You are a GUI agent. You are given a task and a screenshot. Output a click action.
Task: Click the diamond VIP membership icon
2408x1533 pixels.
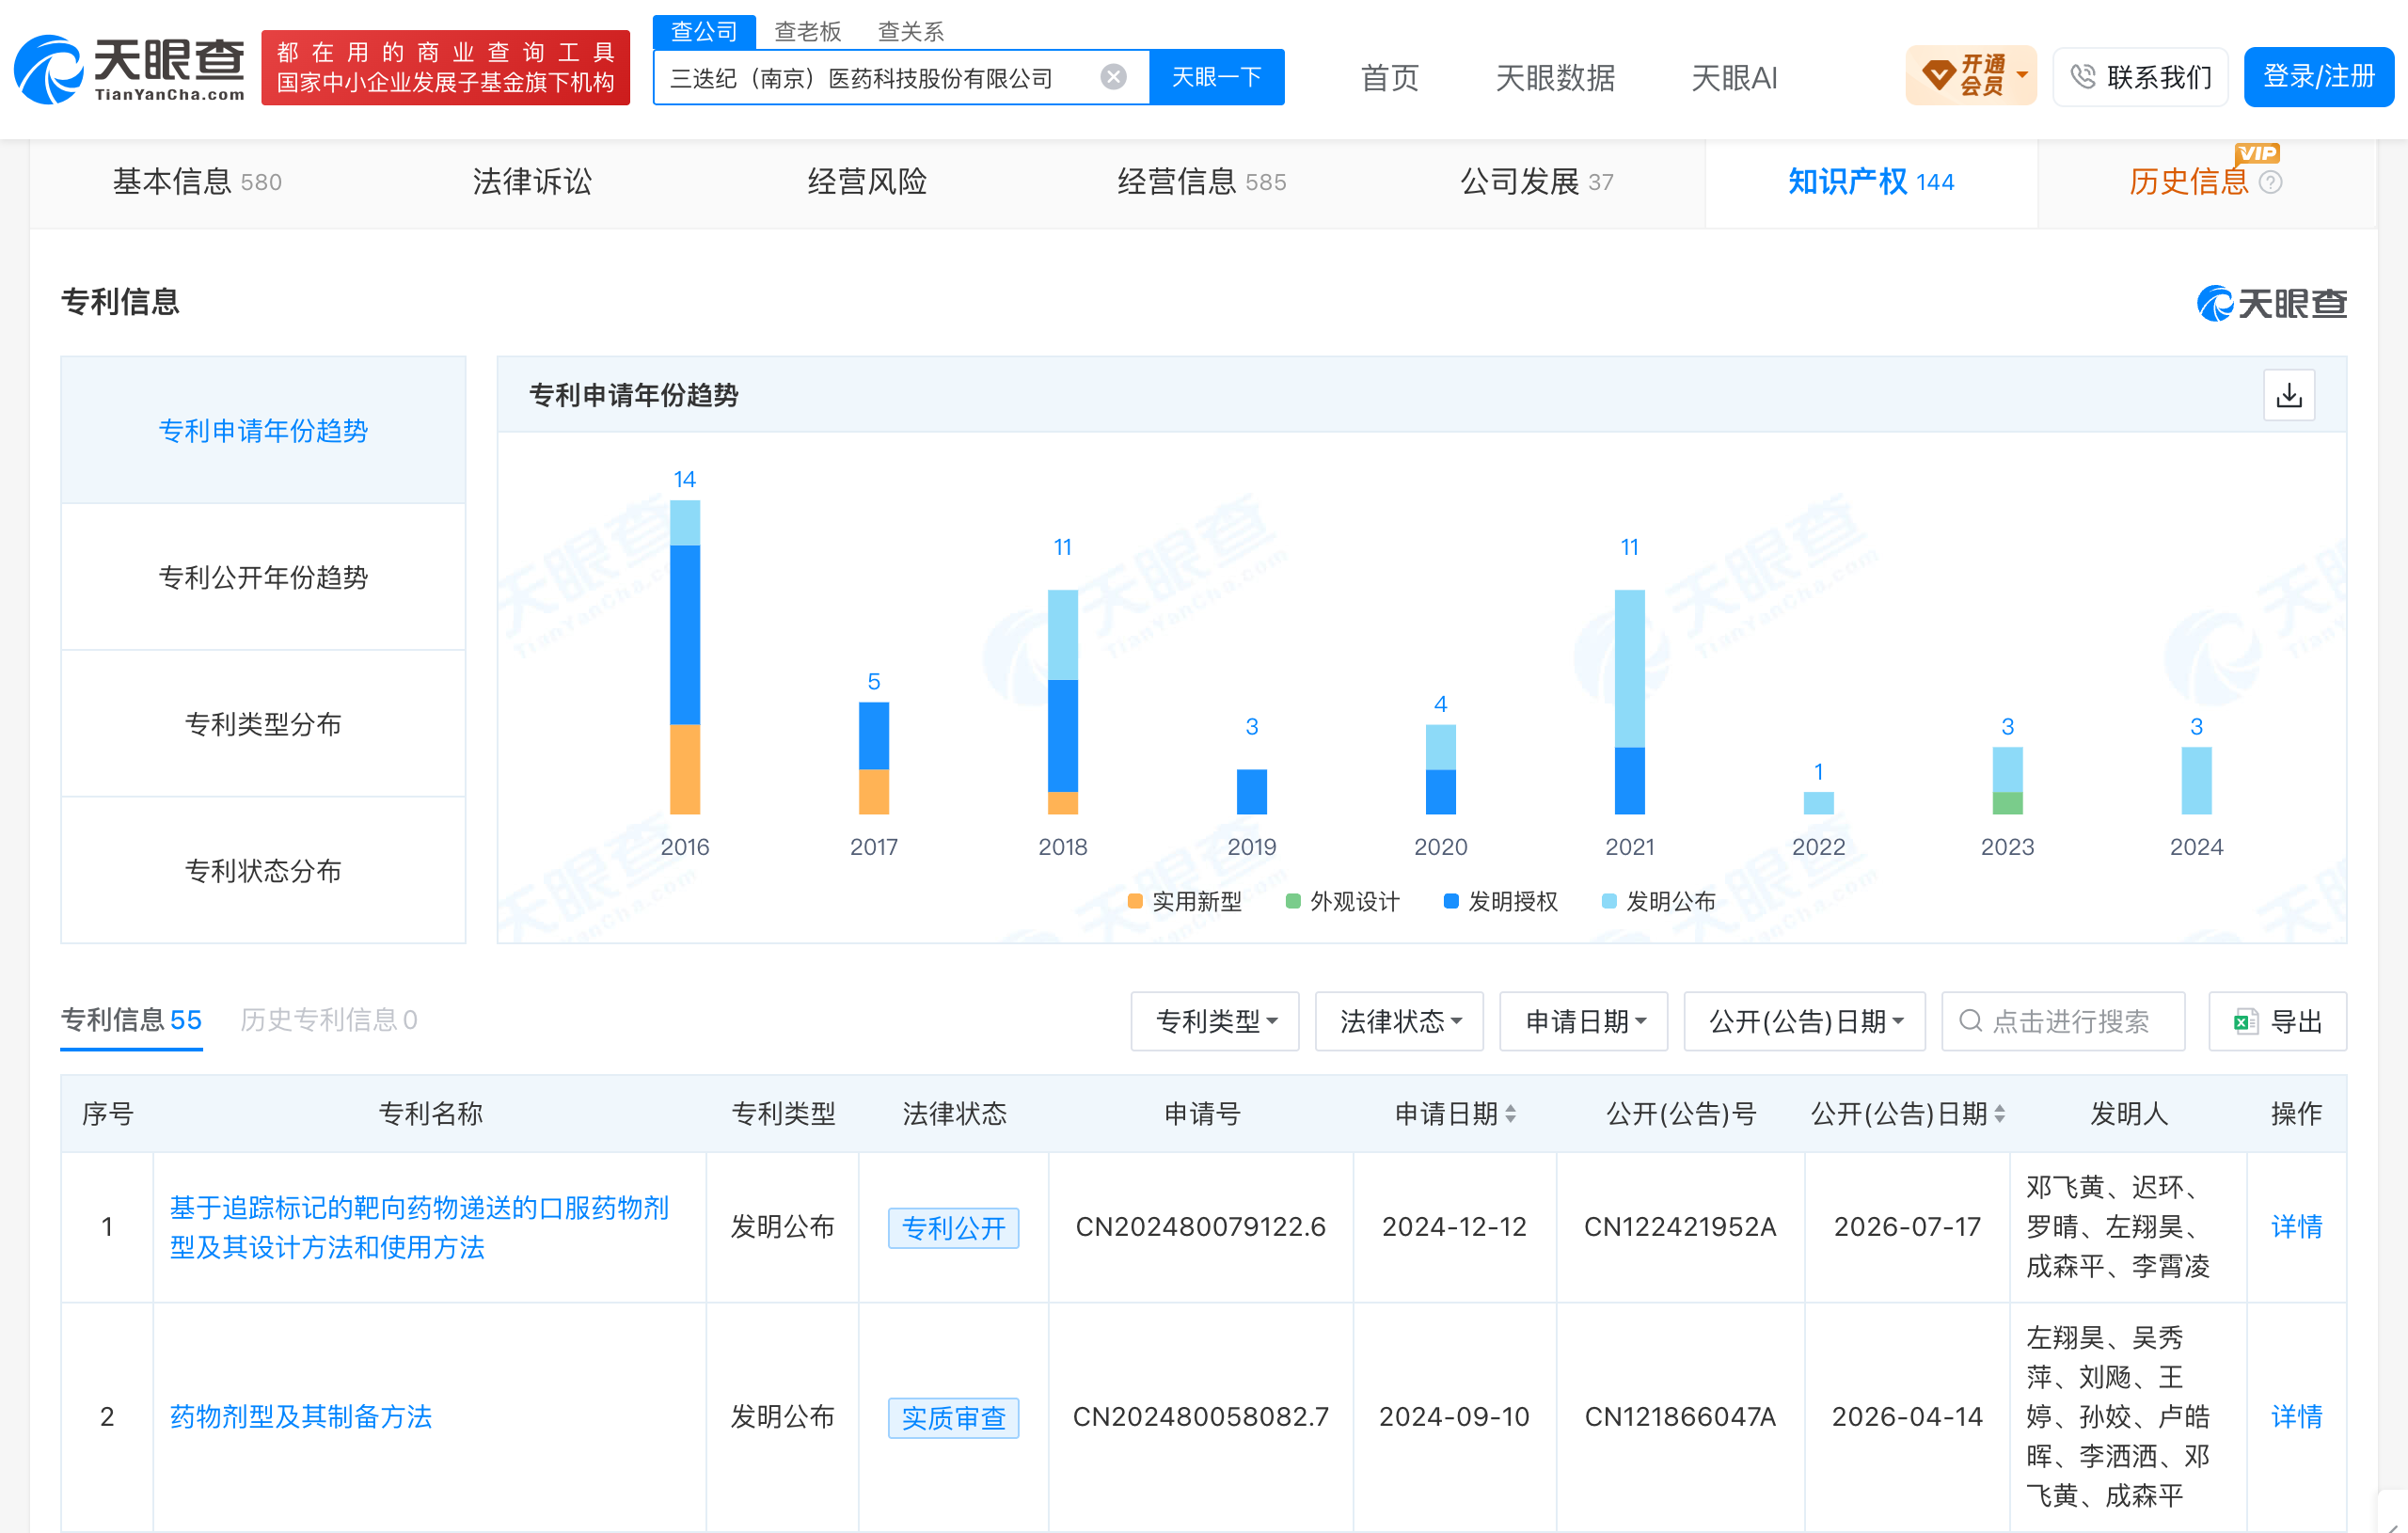coord(1938,75)
